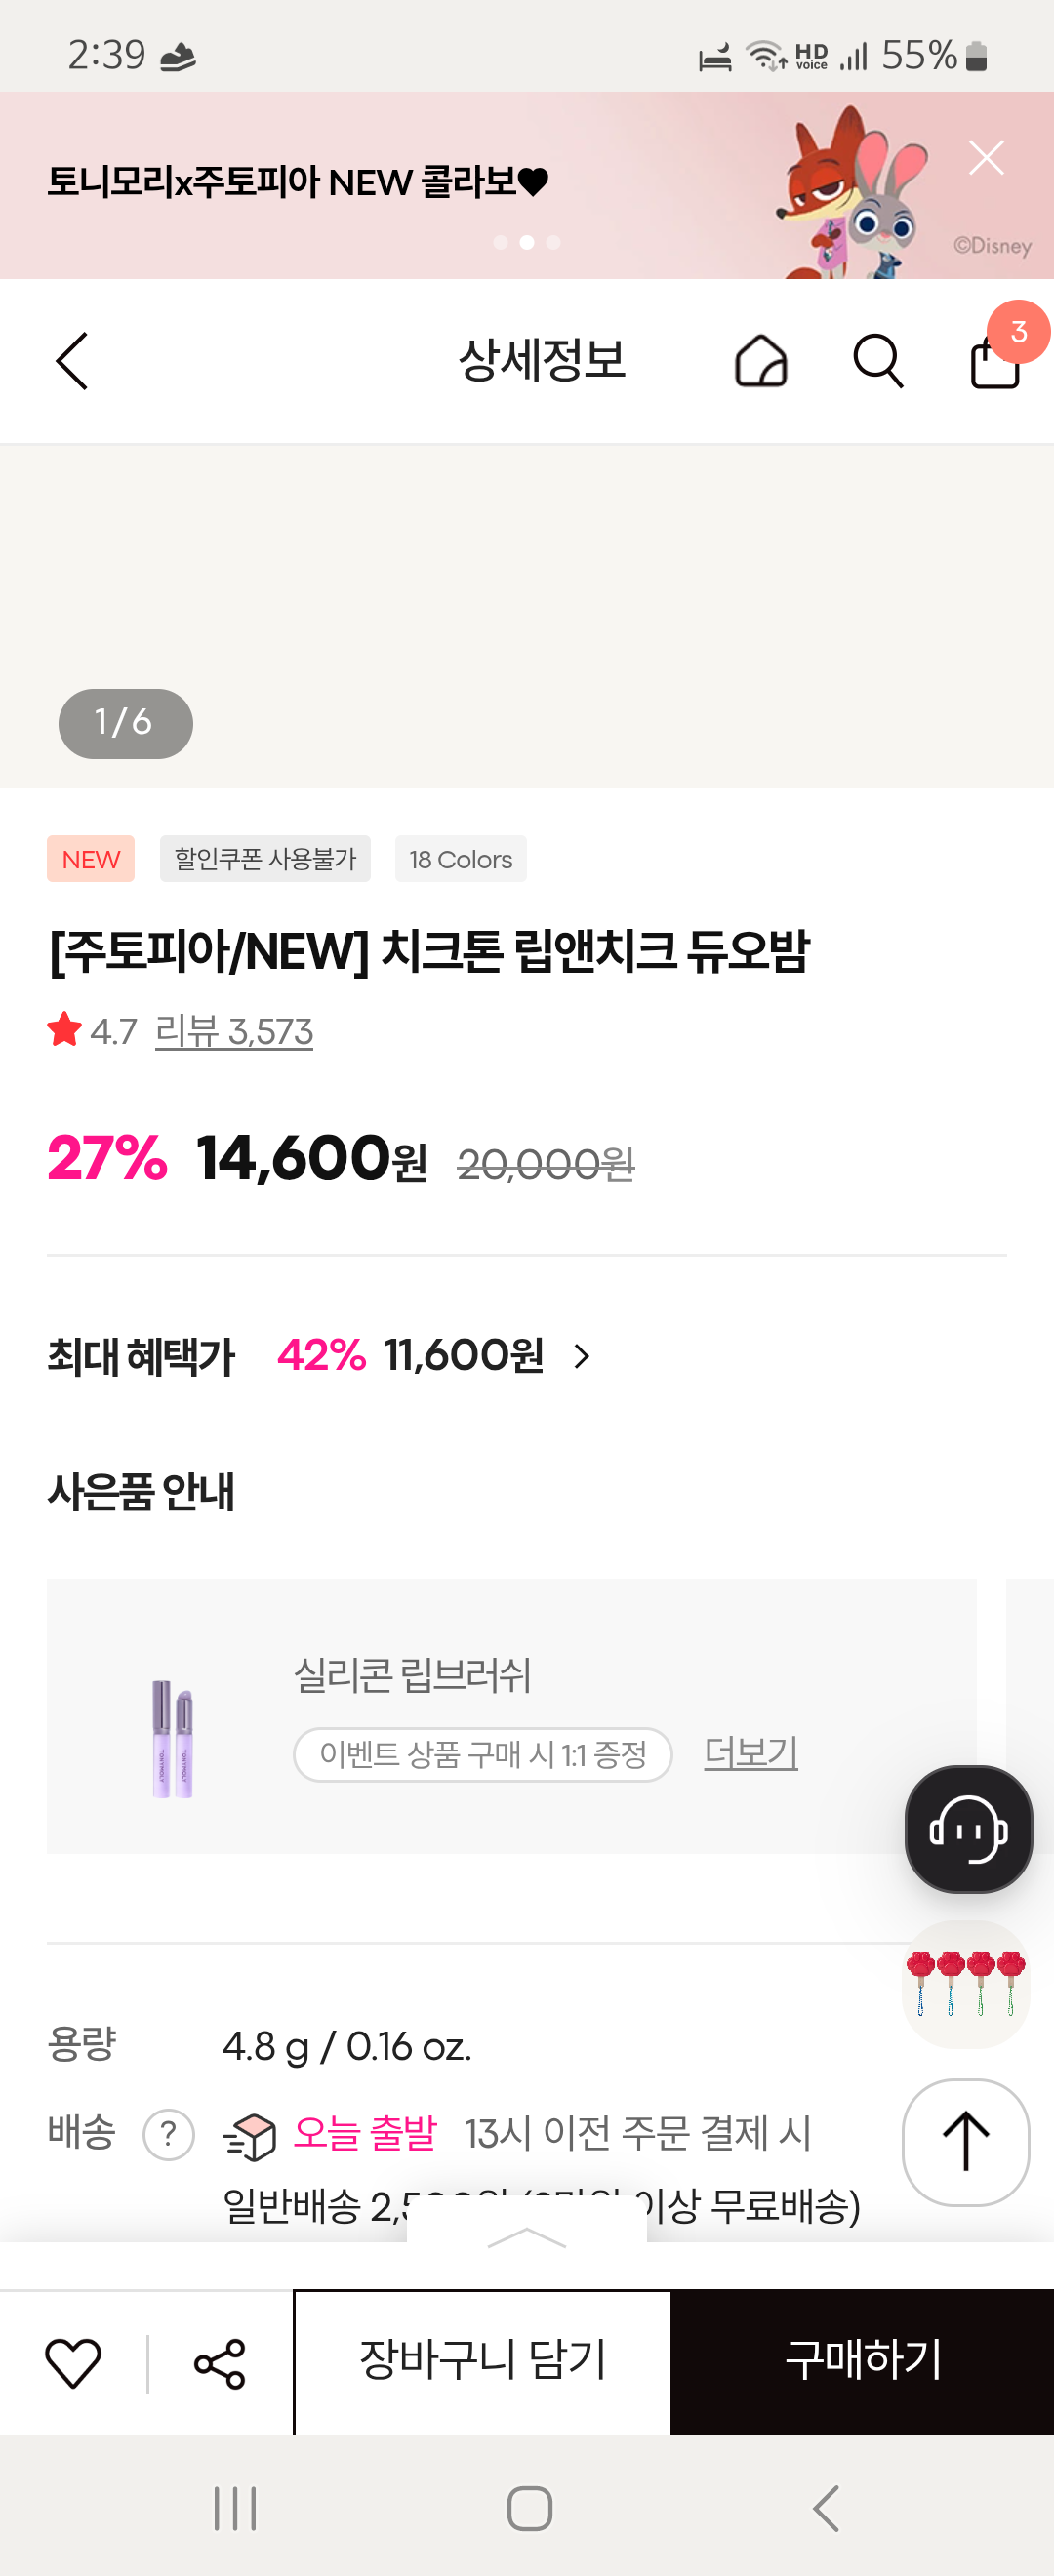
Task: Tap the silicone lip brush gift image
Action: [x=172, y=1738]
